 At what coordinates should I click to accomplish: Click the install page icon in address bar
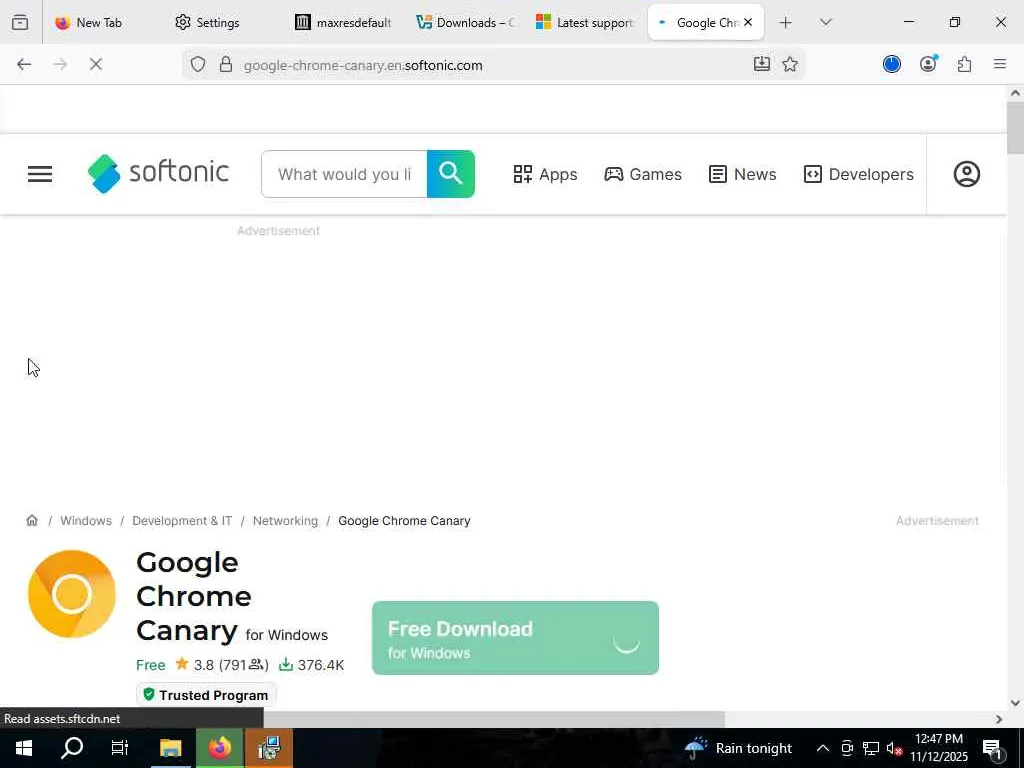point(761,64)
